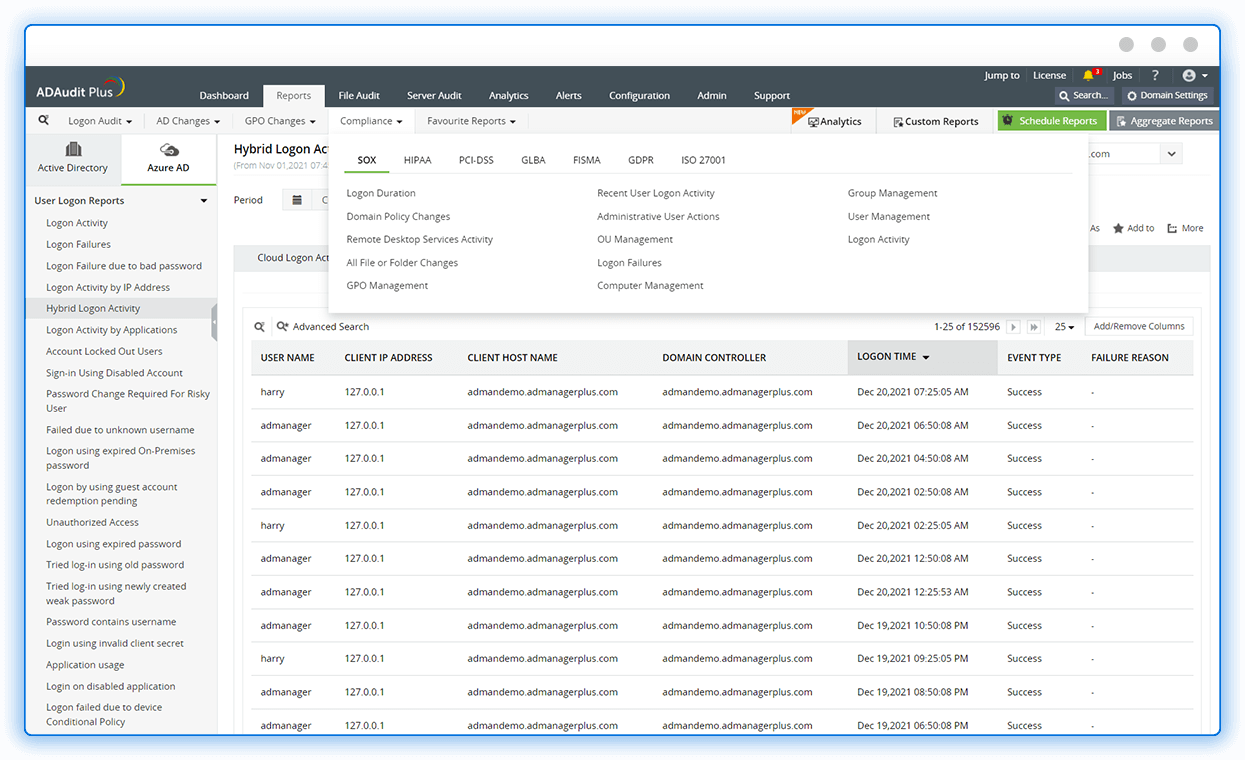Screen dimensions: 1245x760
Task: Click the report search magnifier icon in sub-toolbar
Action: click(44, 120)
